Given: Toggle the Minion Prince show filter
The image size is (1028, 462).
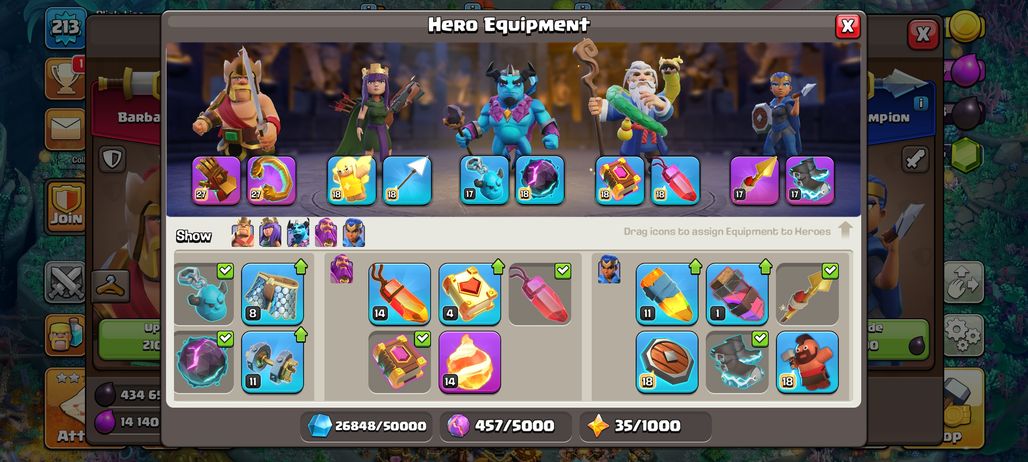Looking at the screenshot, I should pos(298,233).
